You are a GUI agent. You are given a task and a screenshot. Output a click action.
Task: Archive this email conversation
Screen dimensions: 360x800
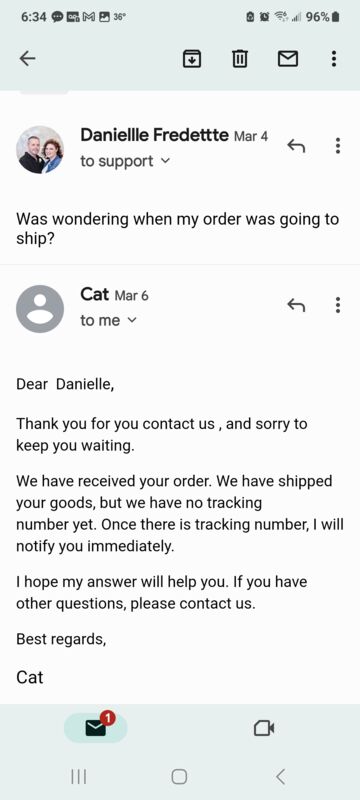pyautogui.click(x=192, y=60)
